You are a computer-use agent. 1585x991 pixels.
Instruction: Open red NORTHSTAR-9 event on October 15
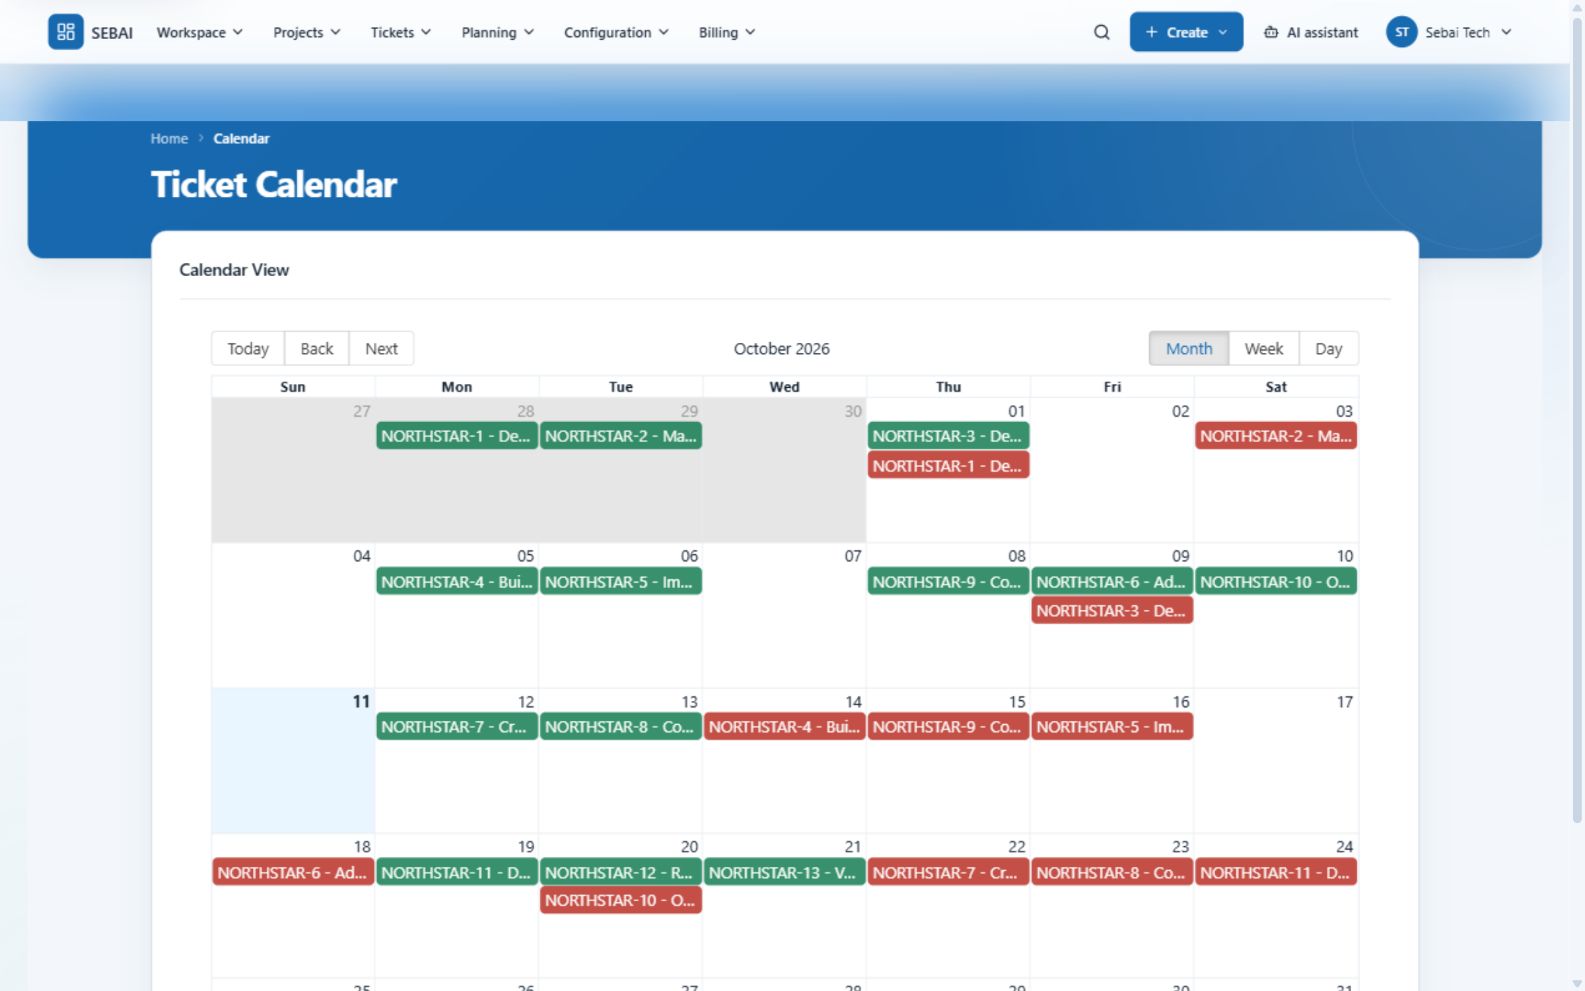point(948,727)
